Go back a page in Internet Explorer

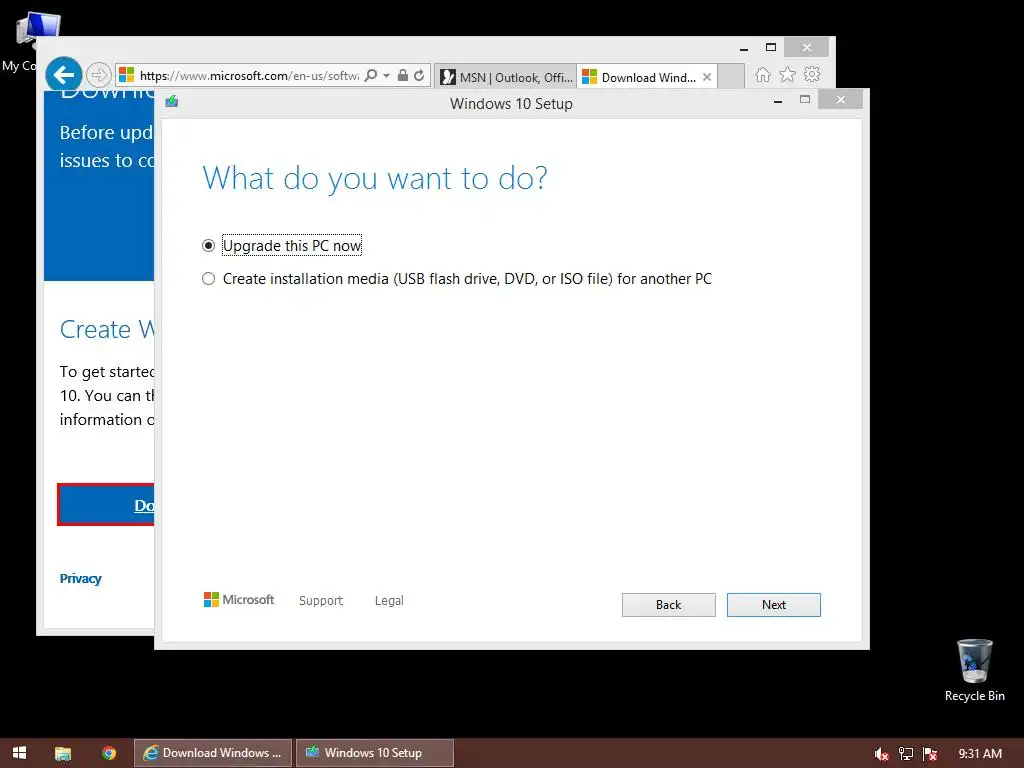(x=63, y=75)
